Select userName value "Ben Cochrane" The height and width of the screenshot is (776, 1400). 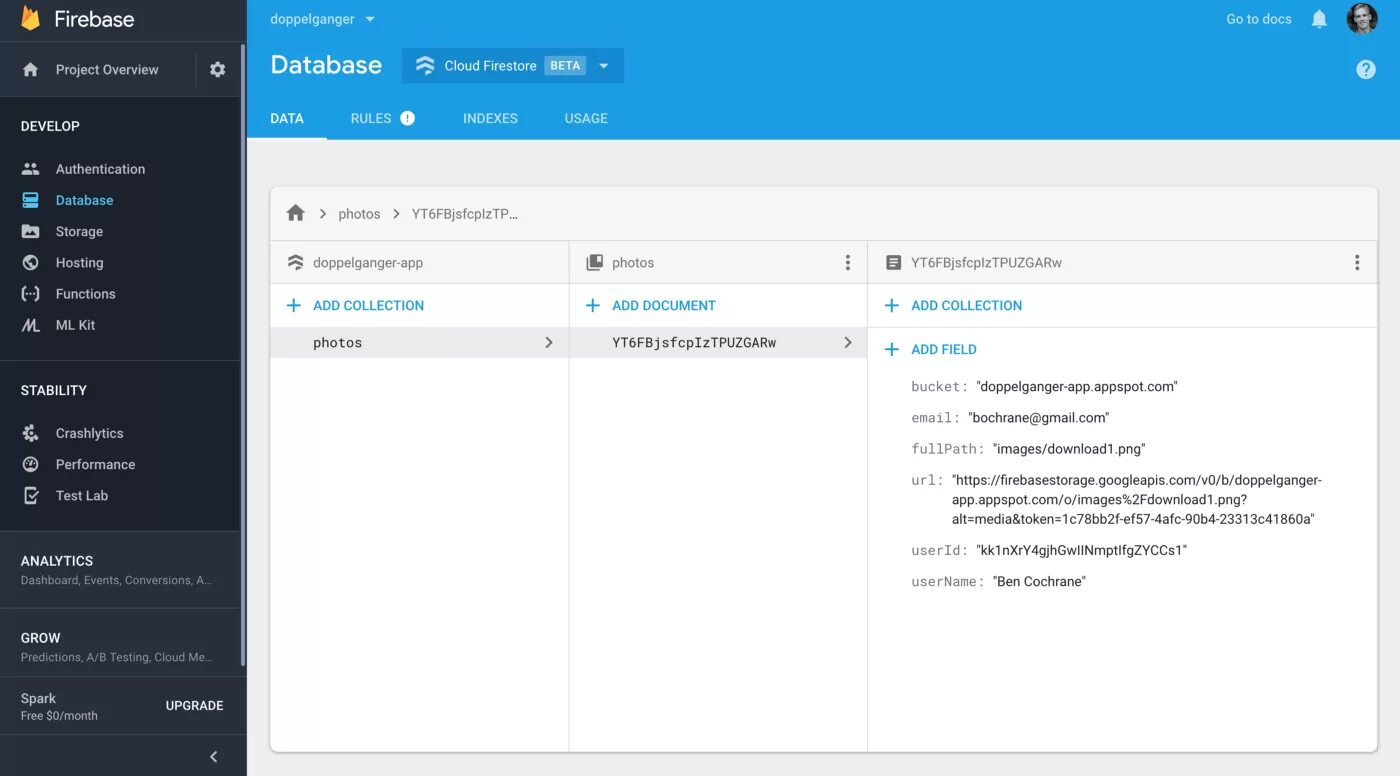point(1039,581)
